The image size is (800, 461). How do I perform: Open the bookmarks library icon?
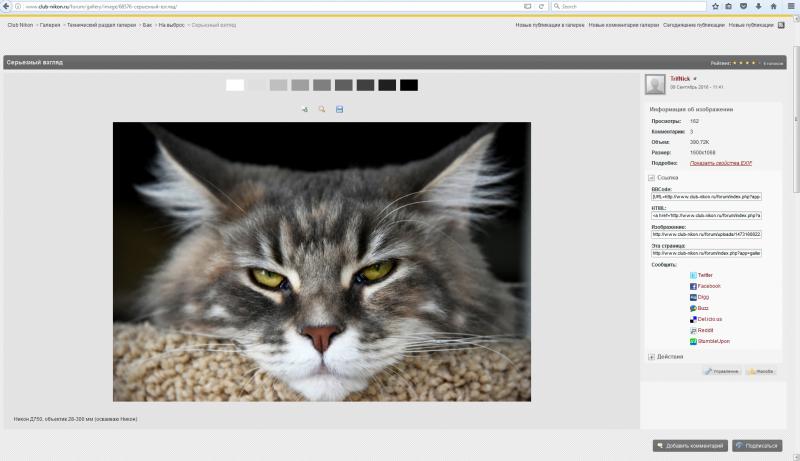coord(729,7)
